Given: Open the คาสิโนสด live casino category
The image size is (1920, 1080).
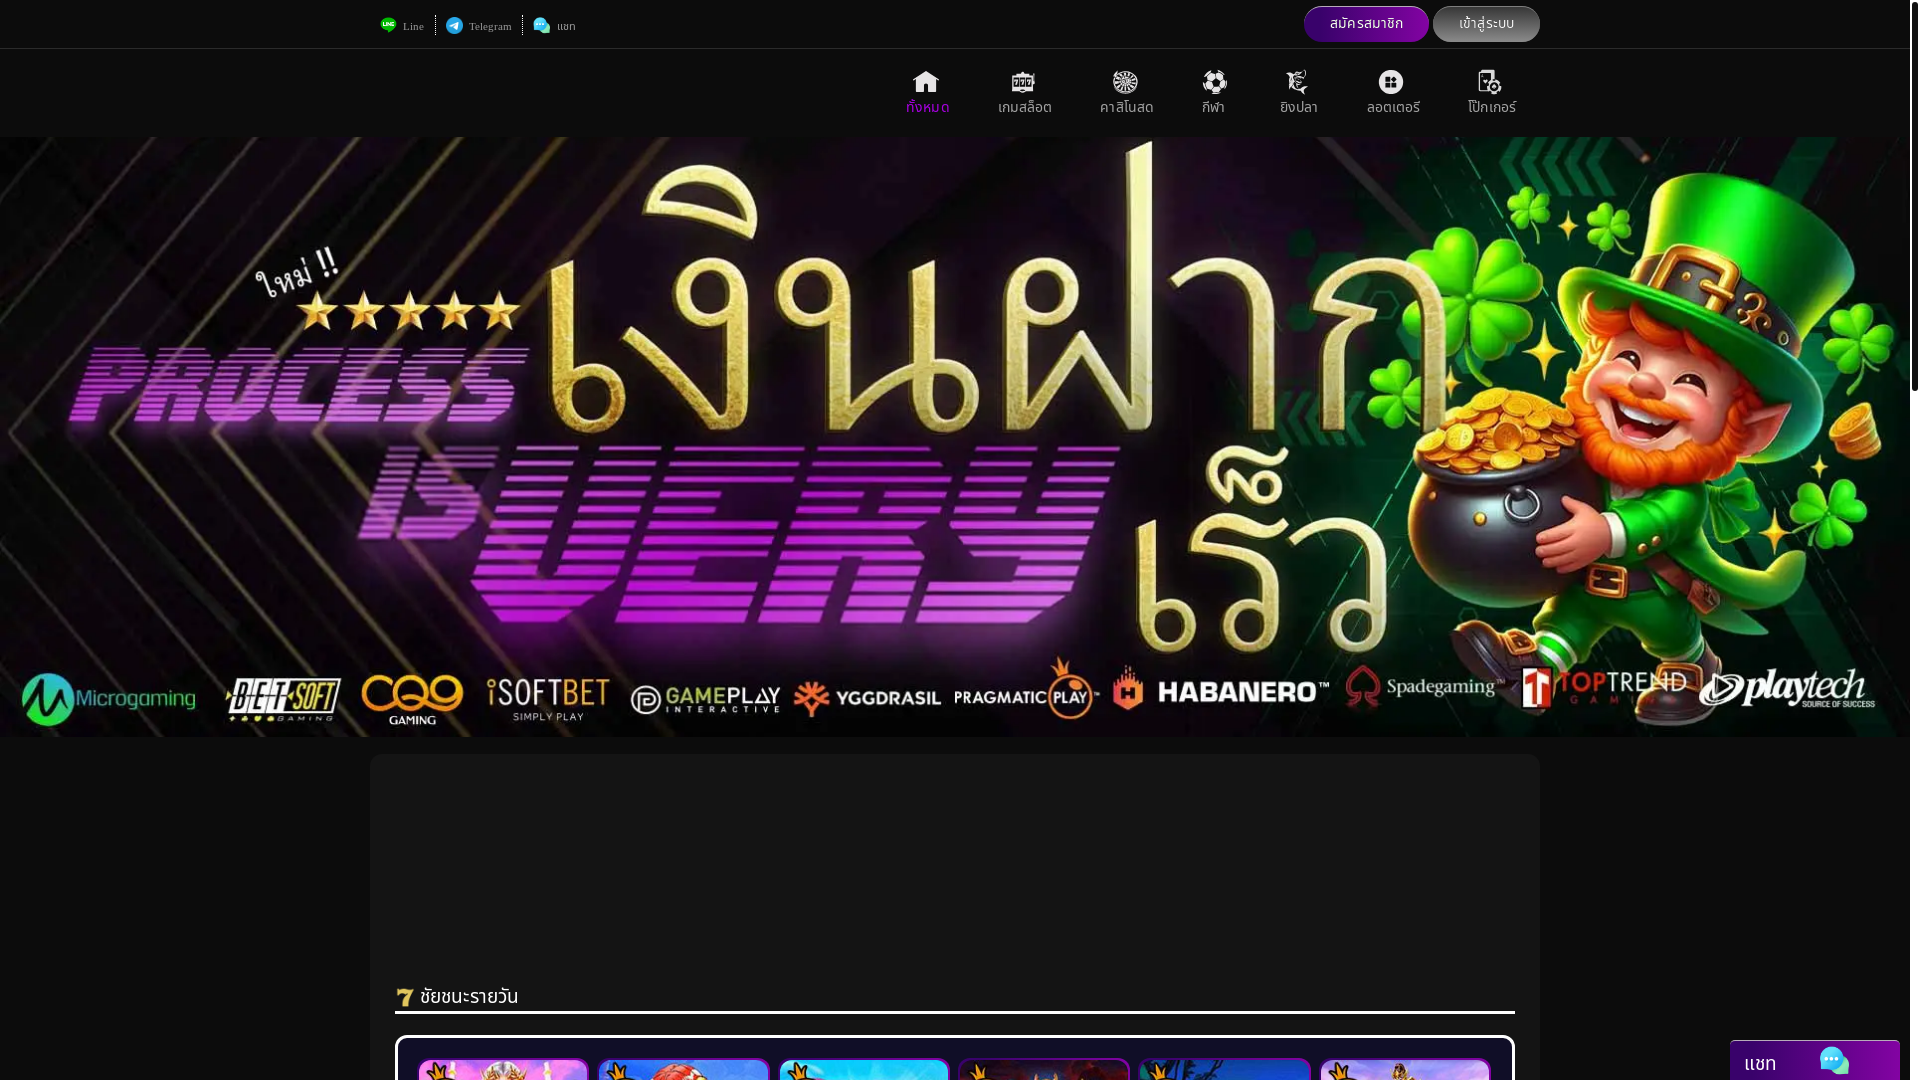Looking at the screenshot, I should 1126,93.
